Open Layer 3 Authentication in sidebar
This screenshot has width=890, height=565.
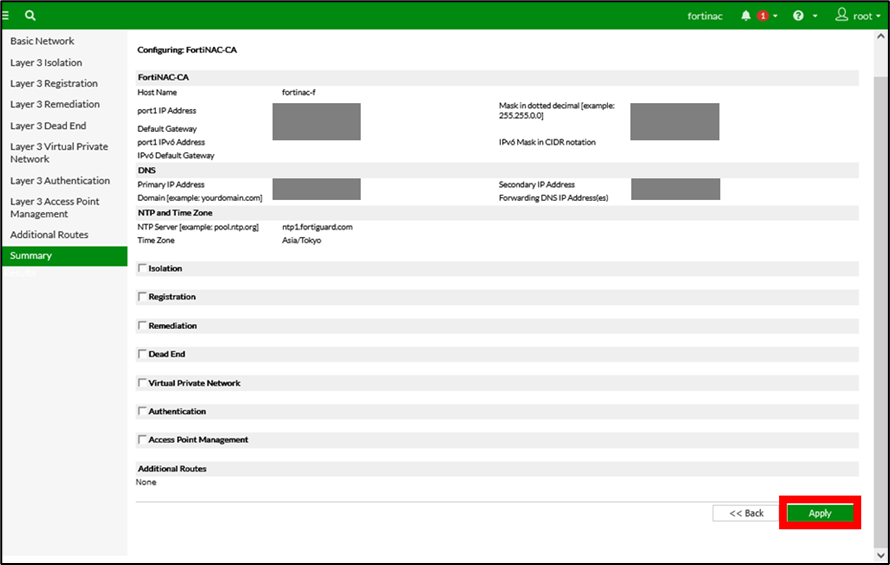60,181
